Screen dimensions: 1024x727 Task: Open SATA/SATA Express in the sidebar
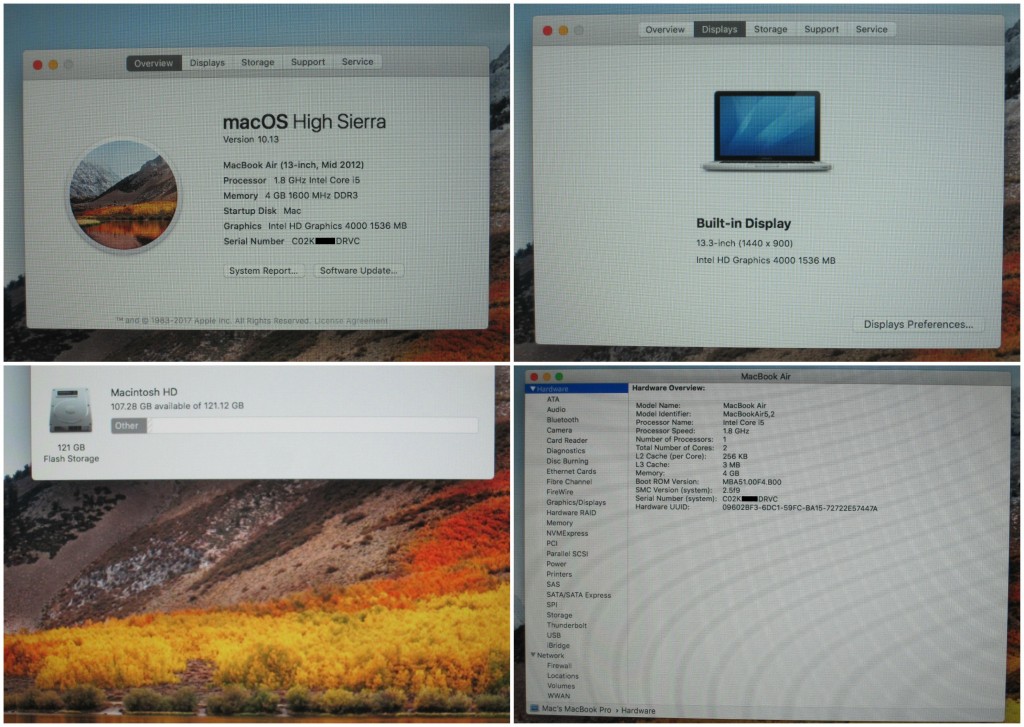coord(579,595)
